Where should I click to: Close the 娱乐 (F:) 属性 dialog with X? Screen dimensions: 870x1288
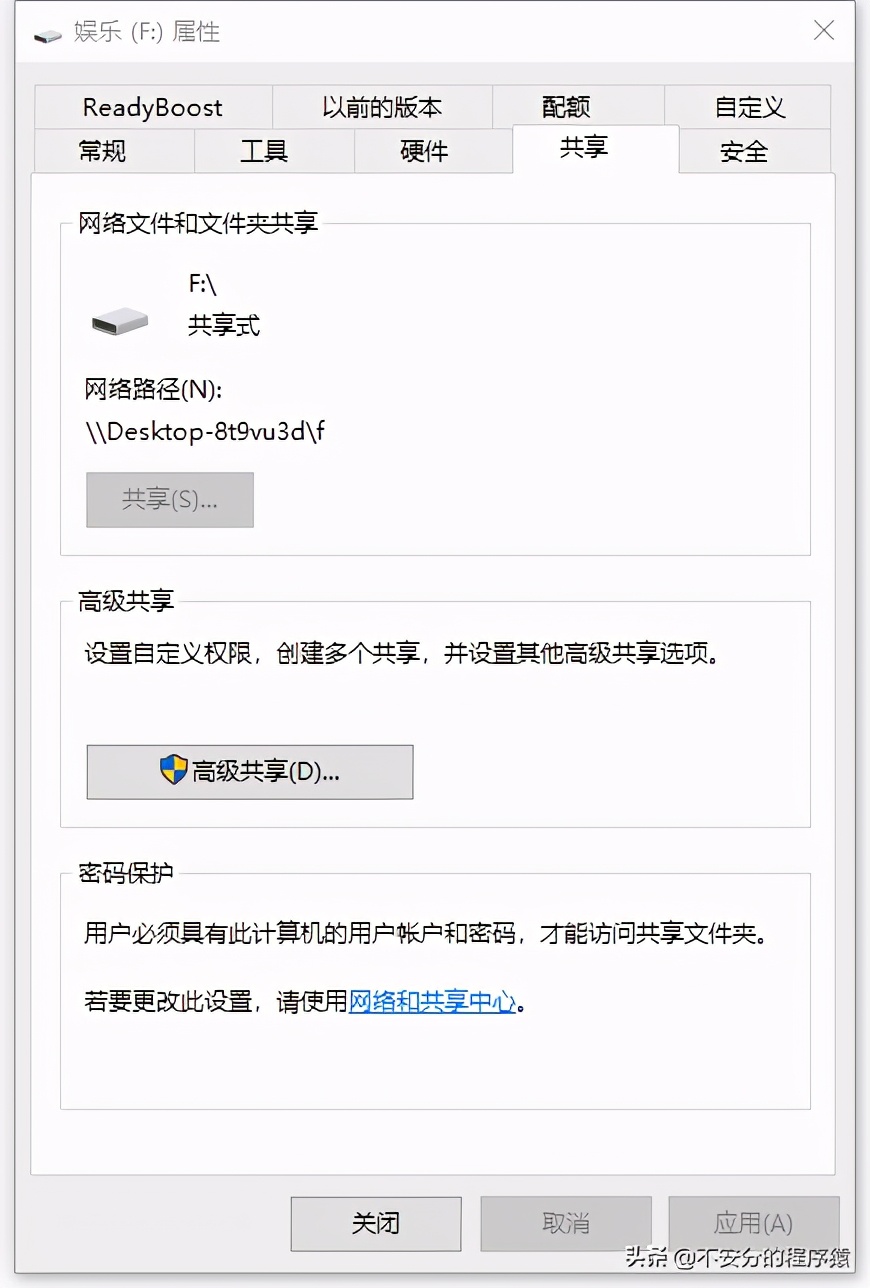click(x=823, y=30)
